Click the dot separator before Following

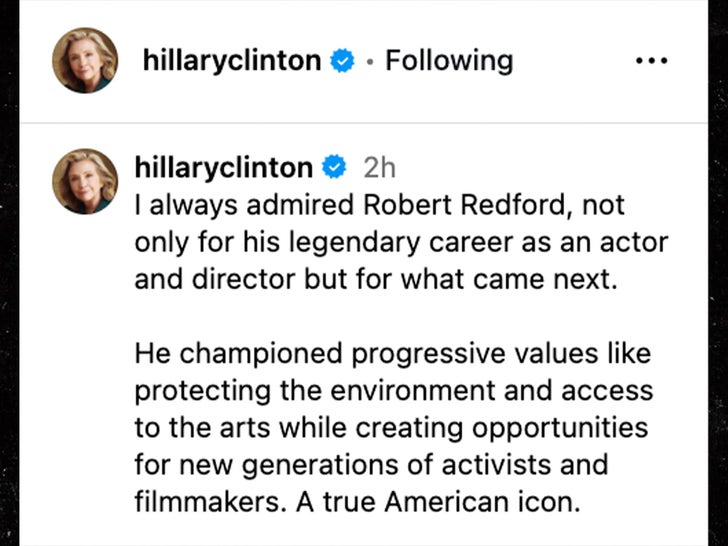tap(370, 62)
